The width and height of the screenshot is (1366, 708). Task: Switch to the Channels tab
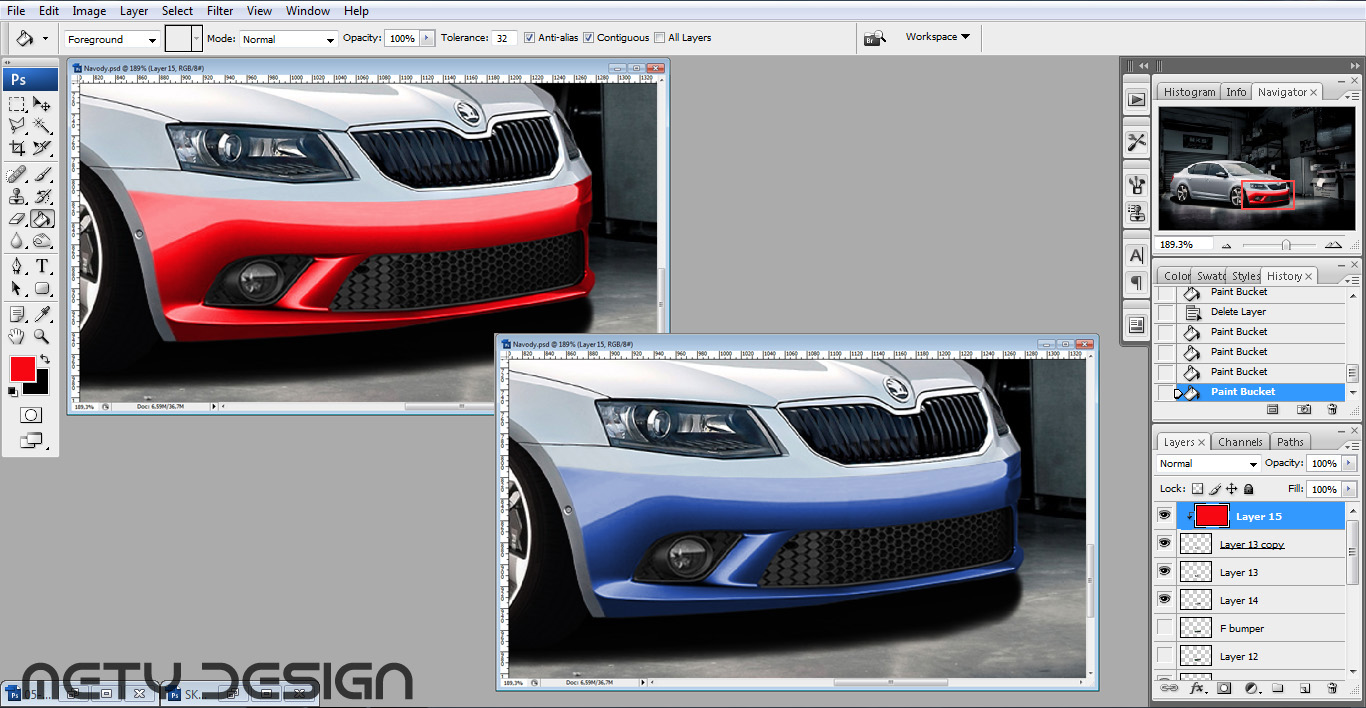tap(1240, 442)
